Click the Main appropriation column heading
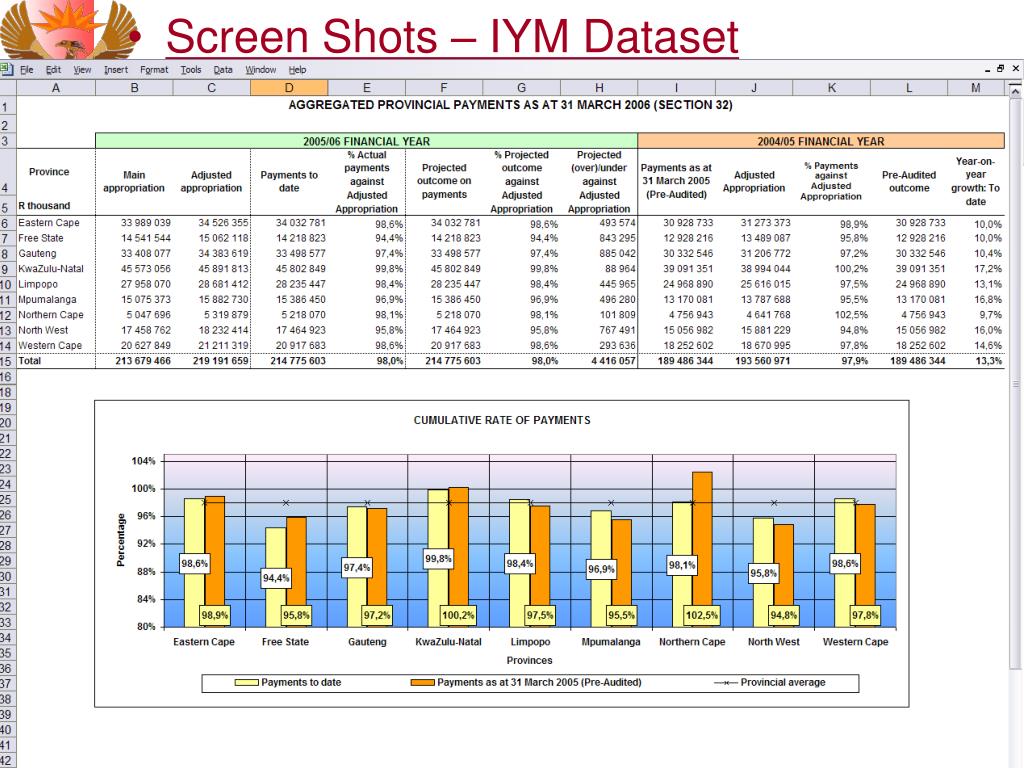 [134, 182]
